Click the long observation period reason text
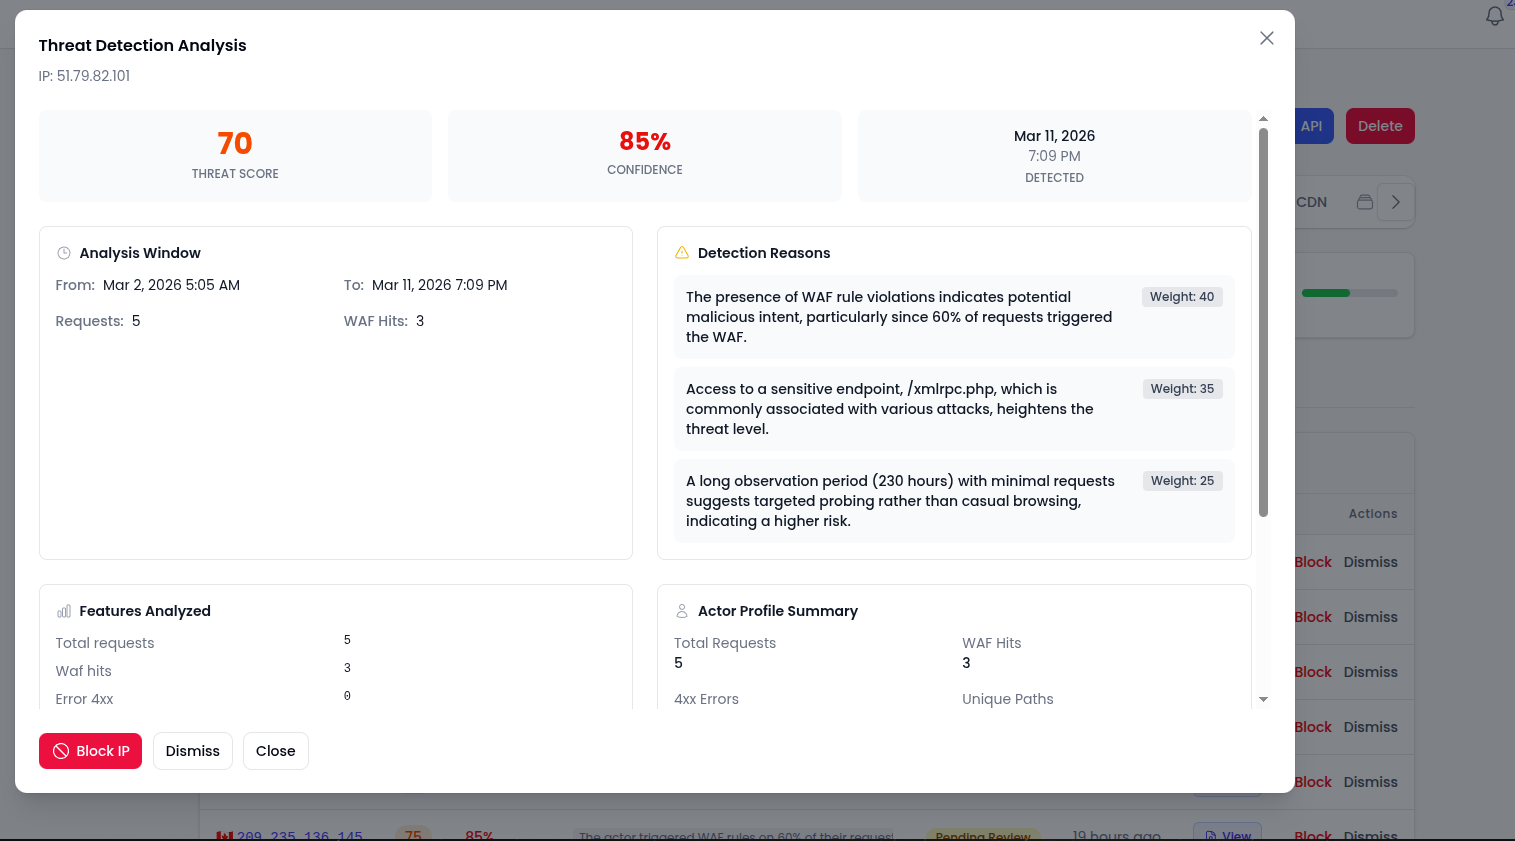This screenshot has height=841, width=1515. pyautogui.click(x=900, y=501)
